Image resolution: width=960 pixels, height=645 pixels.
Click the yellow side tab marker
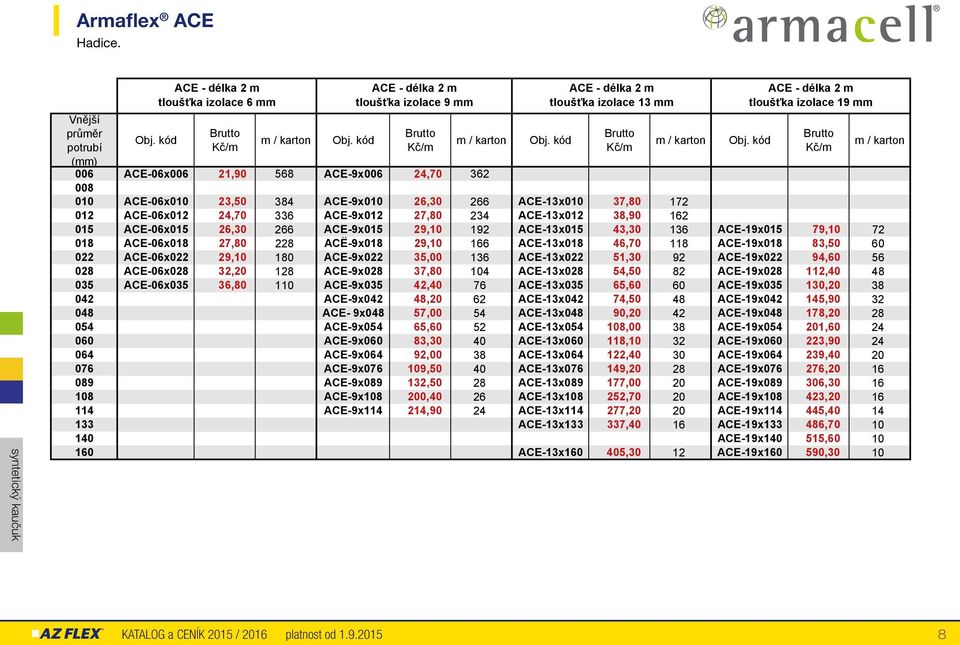point(11,369)
